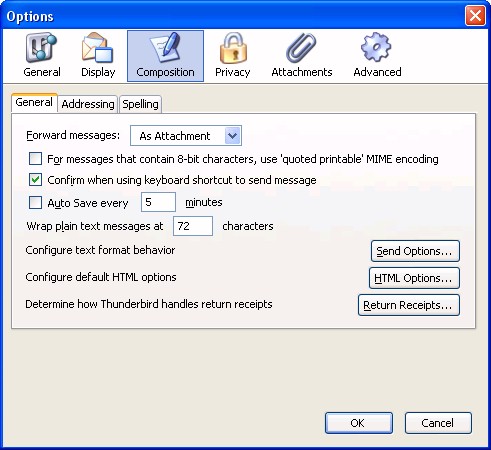Screen dimensions: 491x450
Task: Uncheck Confirm when using keyboard shortcut
Action: coord(35,180)
